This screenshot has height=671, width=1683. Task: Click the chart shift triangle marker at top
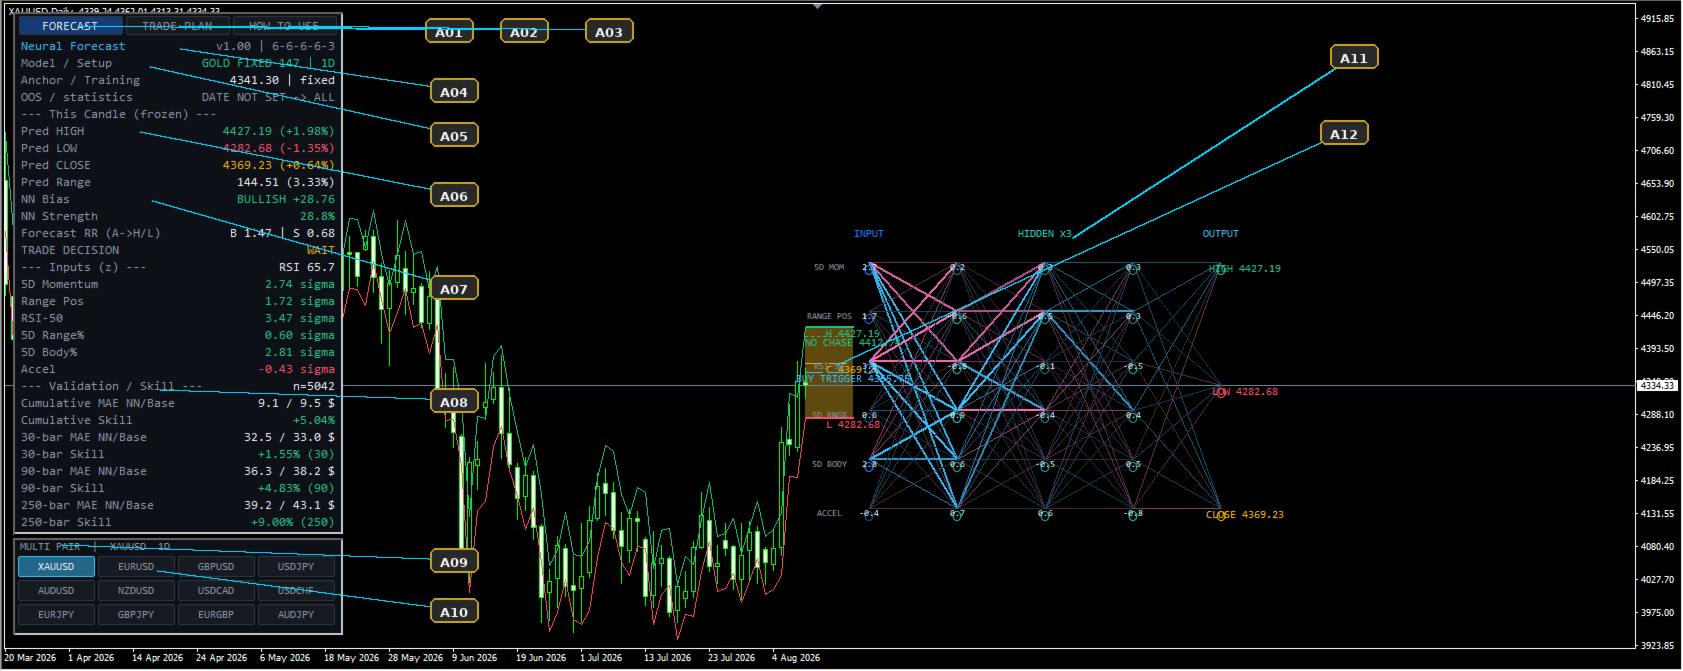[x=818, y=5]
